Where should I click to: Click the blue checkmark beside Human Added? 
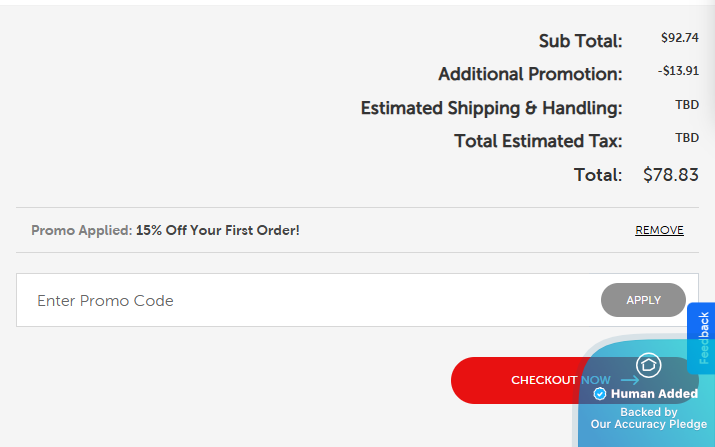click(600, 394)
